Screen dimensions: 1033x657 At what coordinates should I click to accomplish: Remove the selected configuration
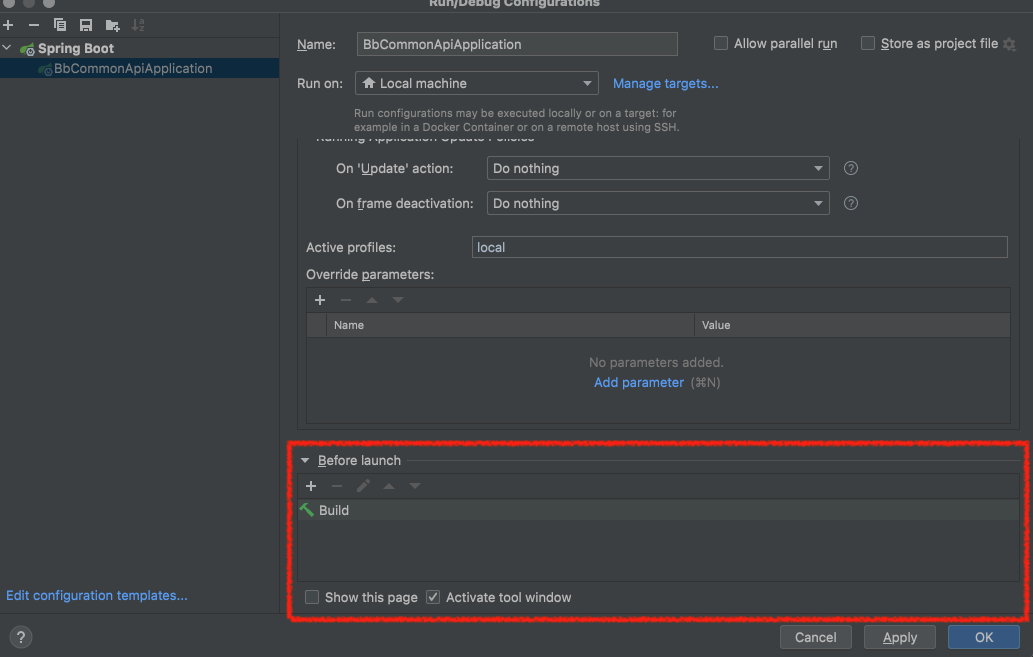(34, 25)
